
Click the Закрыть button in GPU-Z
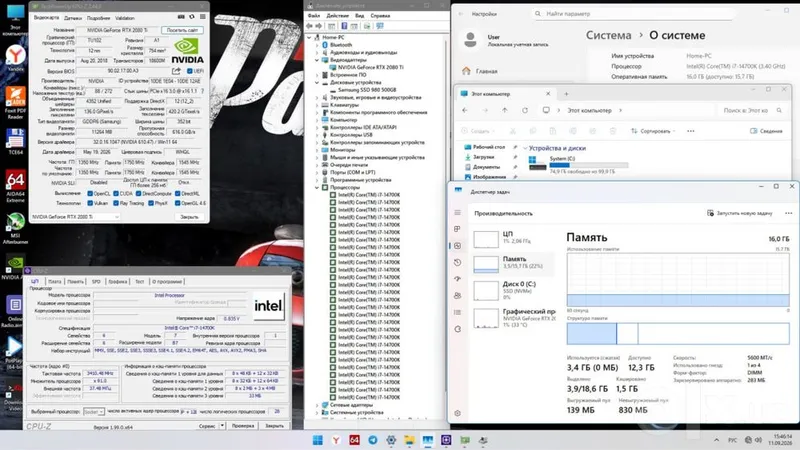coord(189,217)
